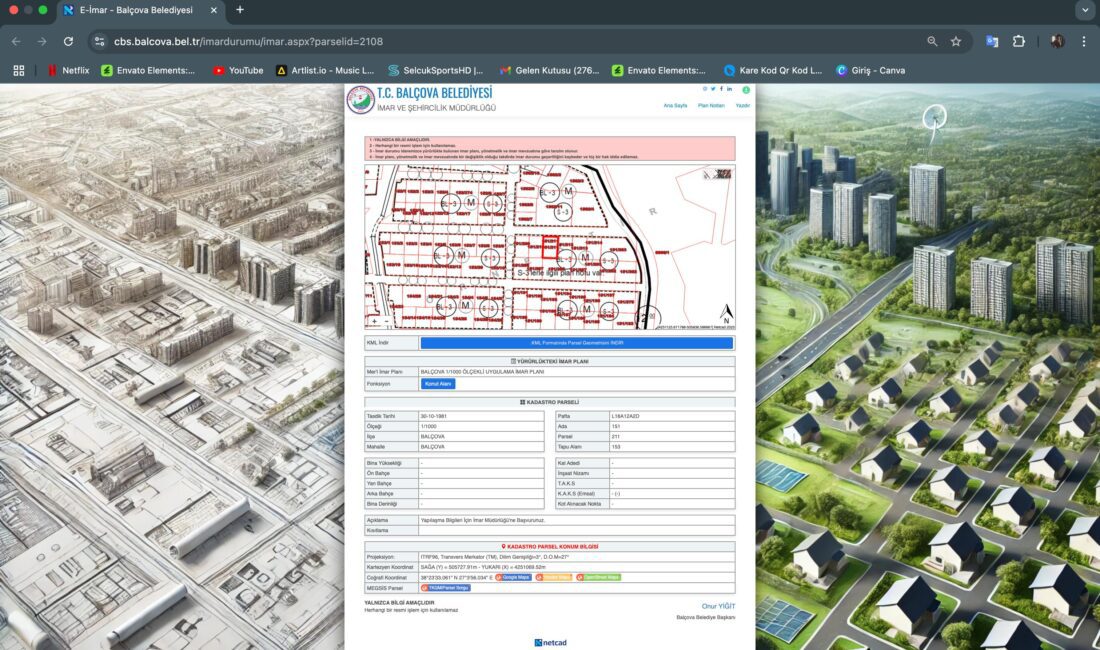Download parcel geometry in KML format
Image resolution: width=1100 pixels, height=650 pixels.
[x=576, y=343]
